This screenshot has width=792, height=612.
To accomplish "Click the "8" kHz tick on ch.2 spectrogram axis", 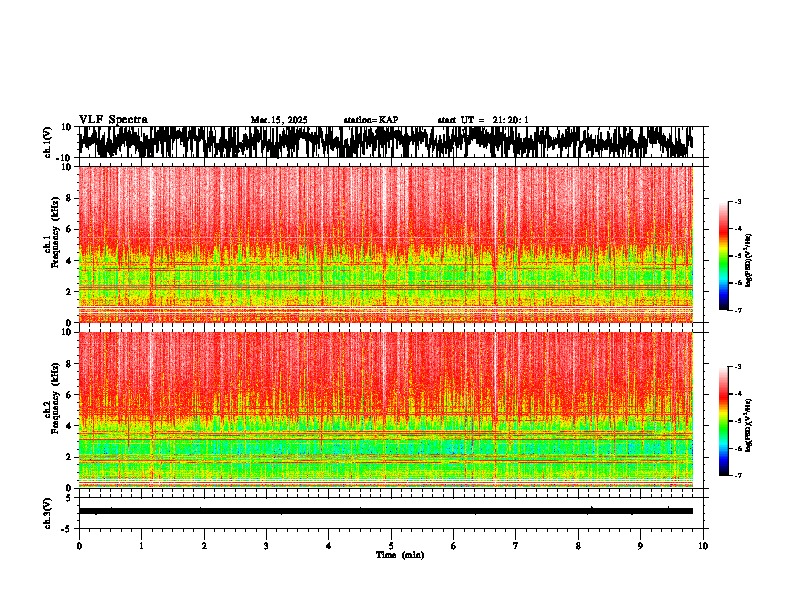I will (69, 364).
